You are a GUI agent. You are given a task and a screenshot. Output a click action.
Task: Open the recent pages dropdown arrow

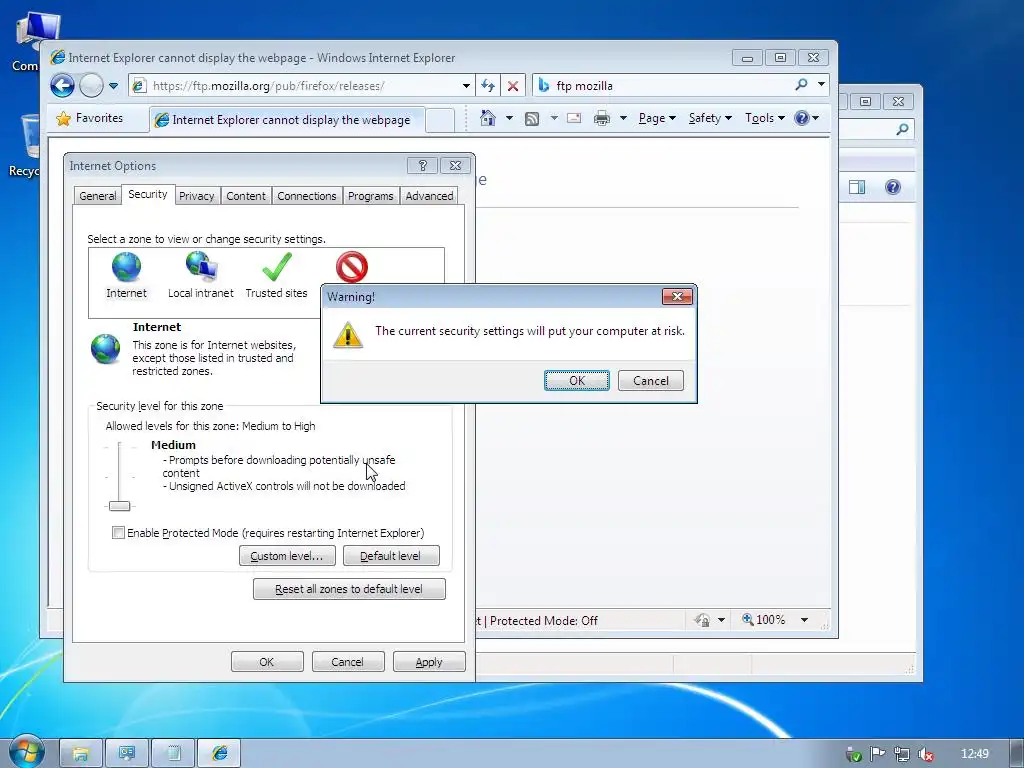tap(114, 86)
